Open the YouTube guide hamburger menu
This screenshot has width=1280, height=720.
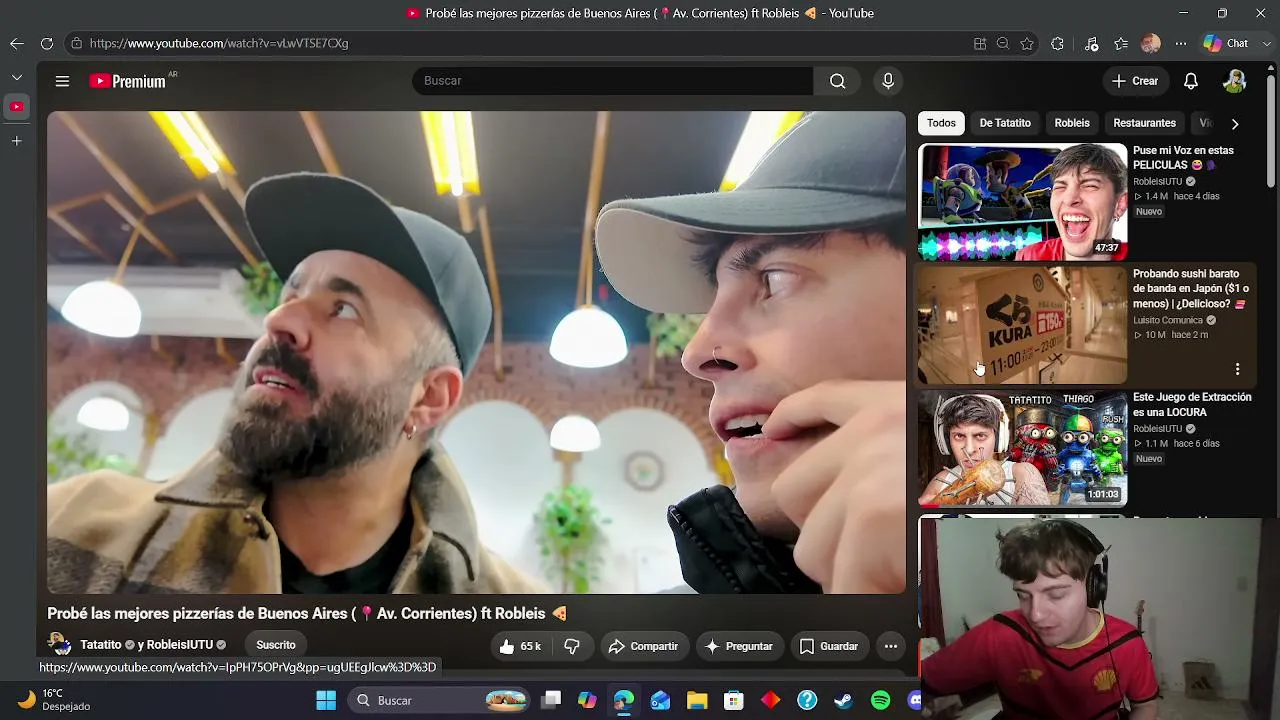point(62,81)
